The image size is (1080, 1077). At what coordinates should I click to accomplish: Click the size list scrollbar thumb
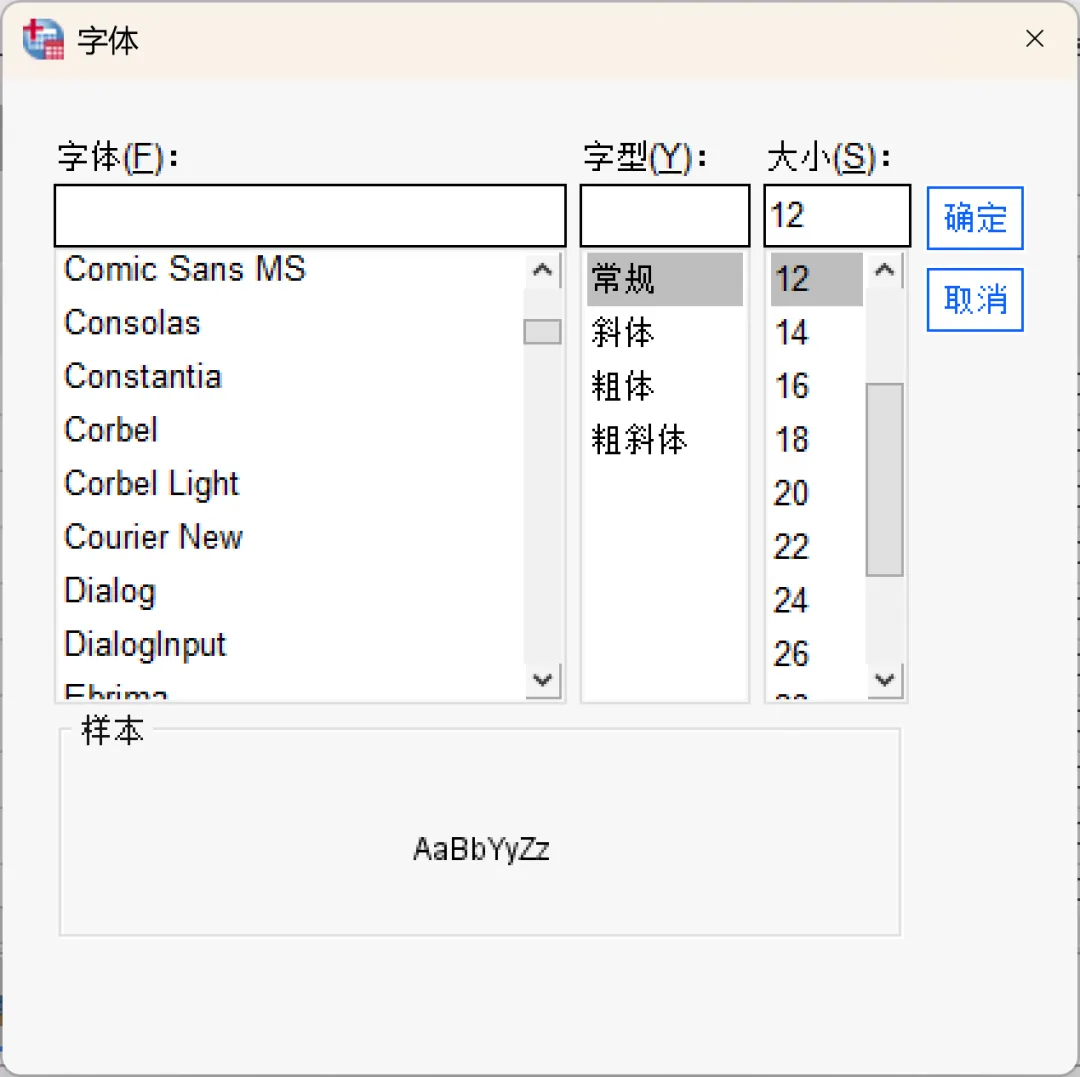tap(884, 480)
